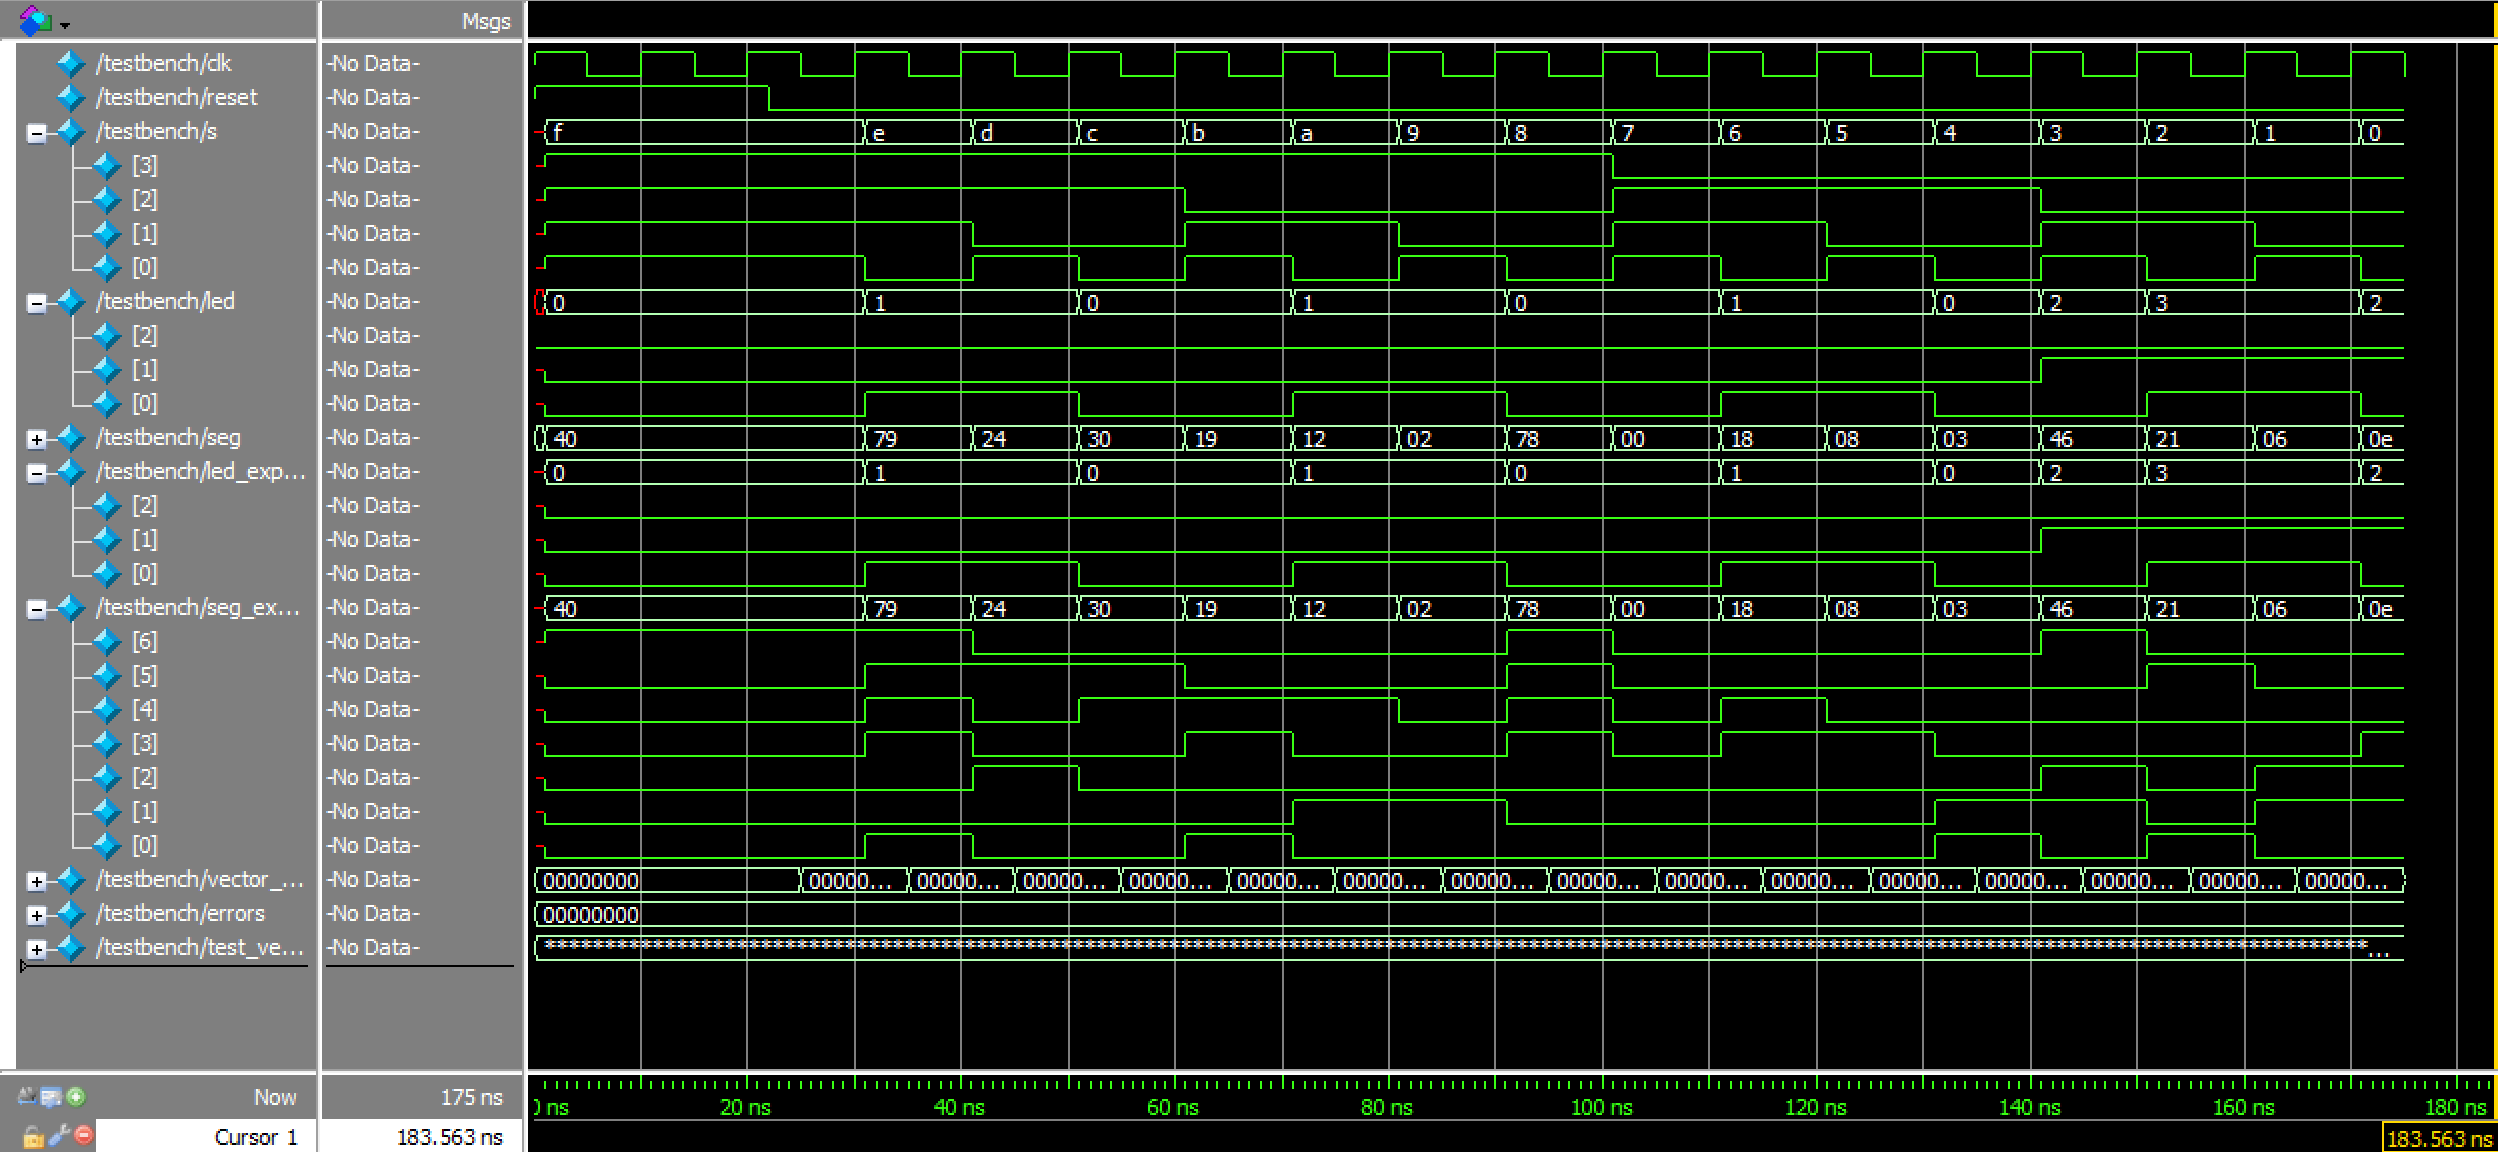Click the red delete cursor icon

point(84,1135)
